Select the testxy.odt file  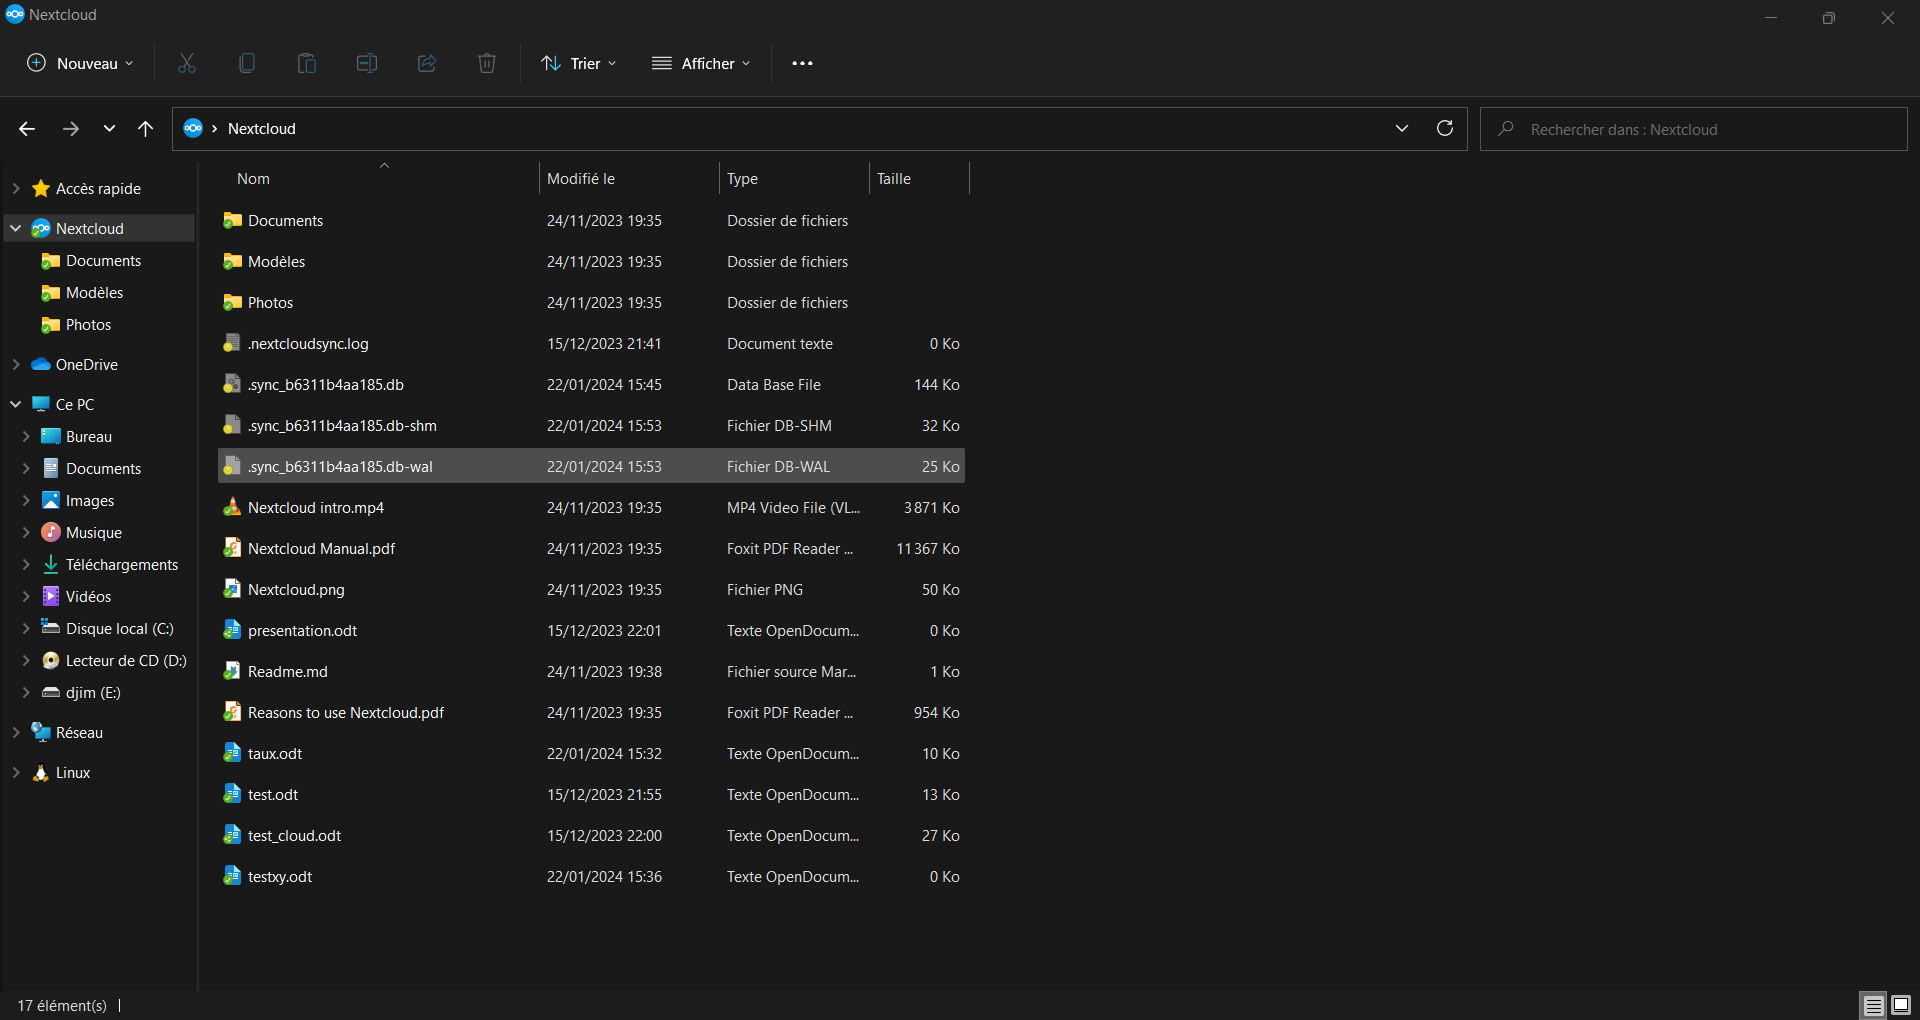pos(591,876)
